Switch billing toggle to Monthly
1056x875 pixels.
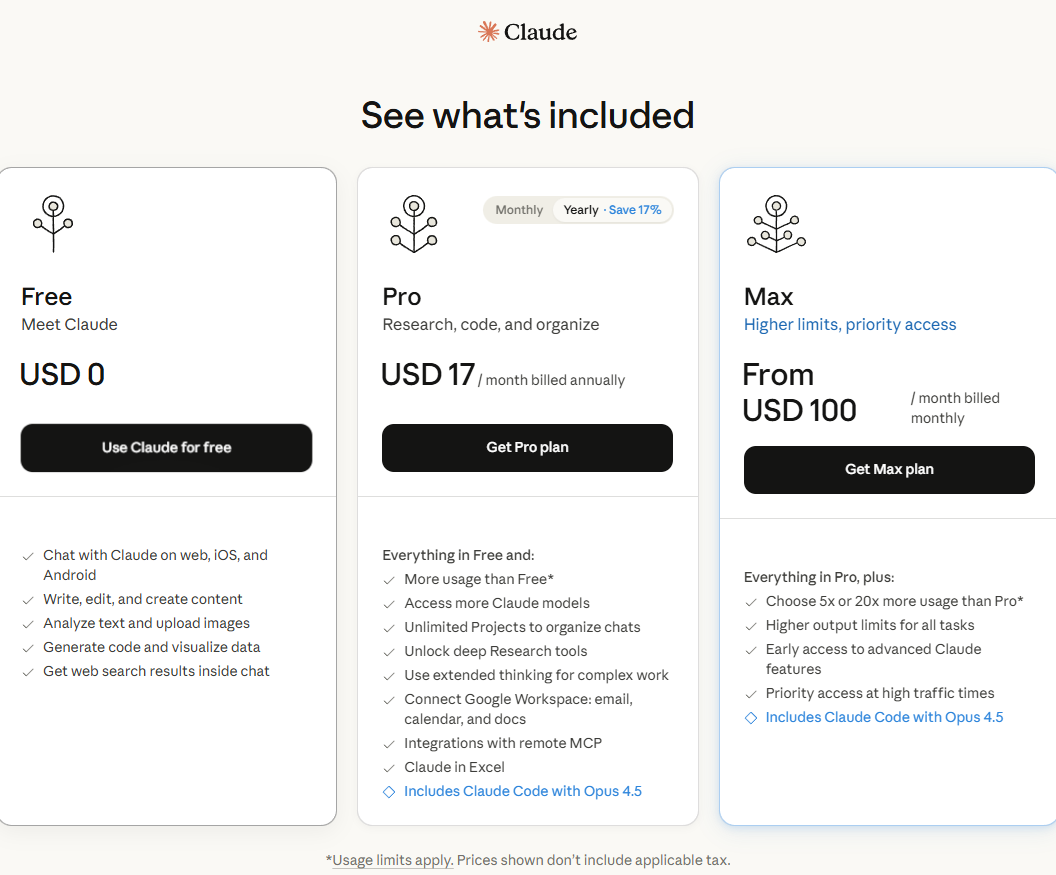(x=519, y=210)
